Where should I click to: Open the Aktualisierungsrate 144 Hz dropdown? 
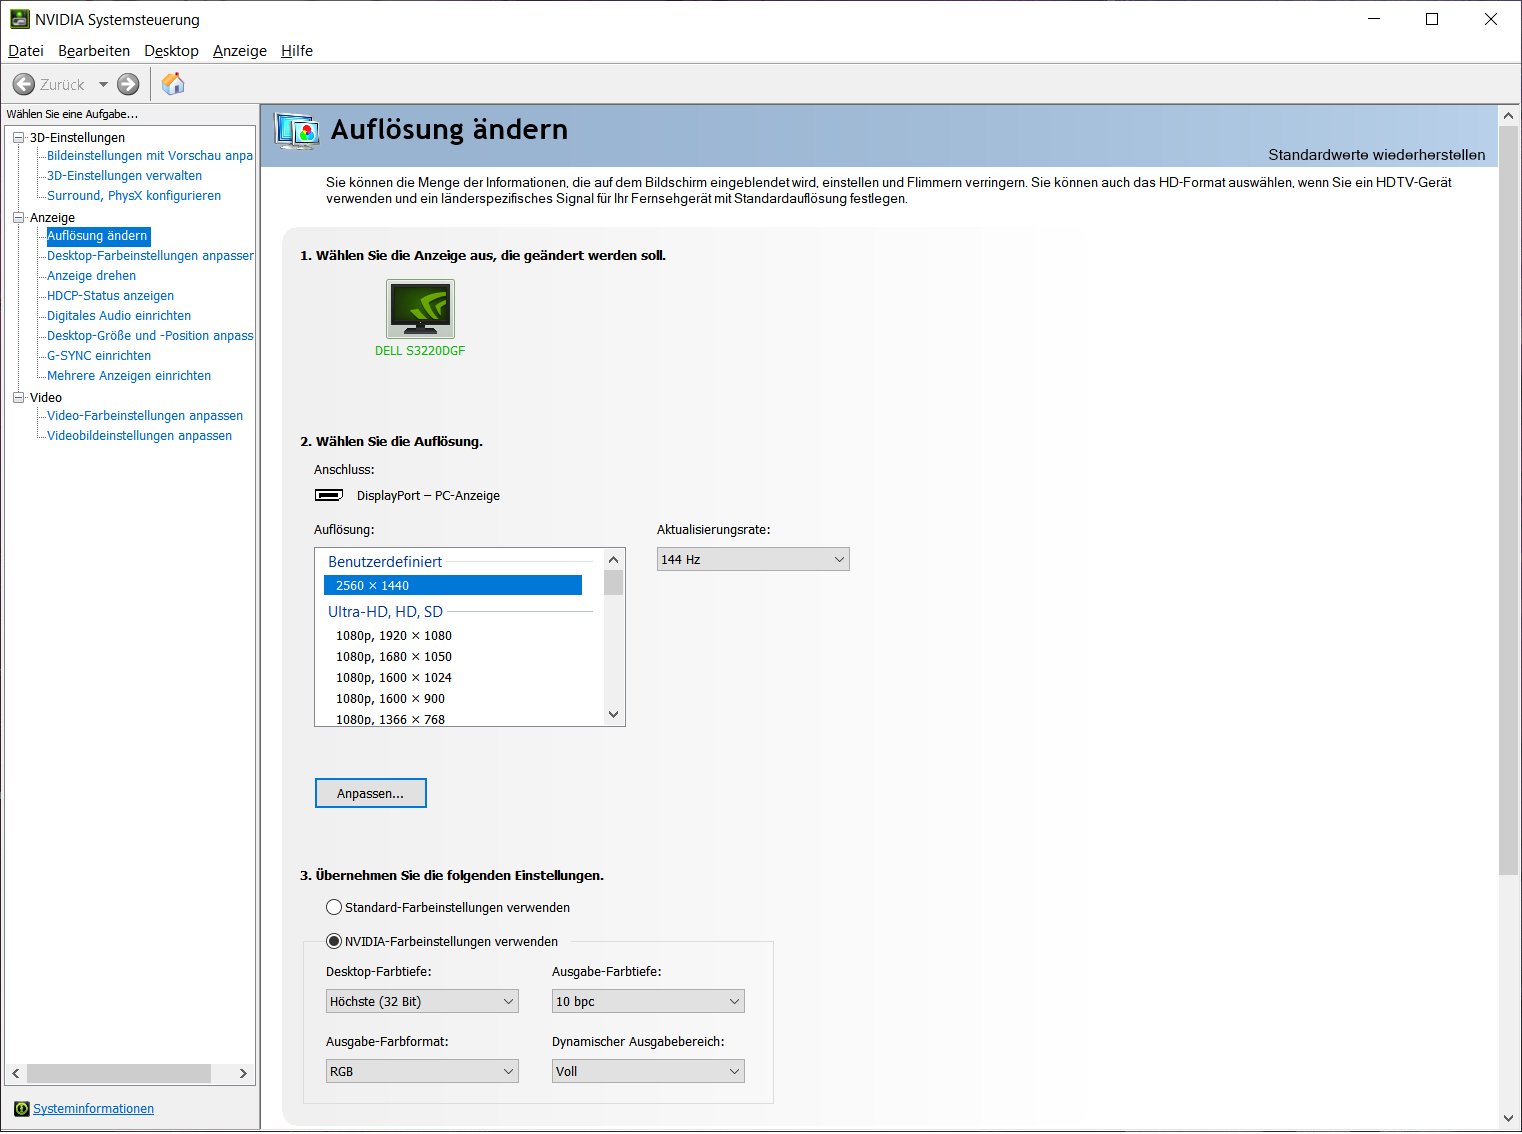click(x=753, y=559)
